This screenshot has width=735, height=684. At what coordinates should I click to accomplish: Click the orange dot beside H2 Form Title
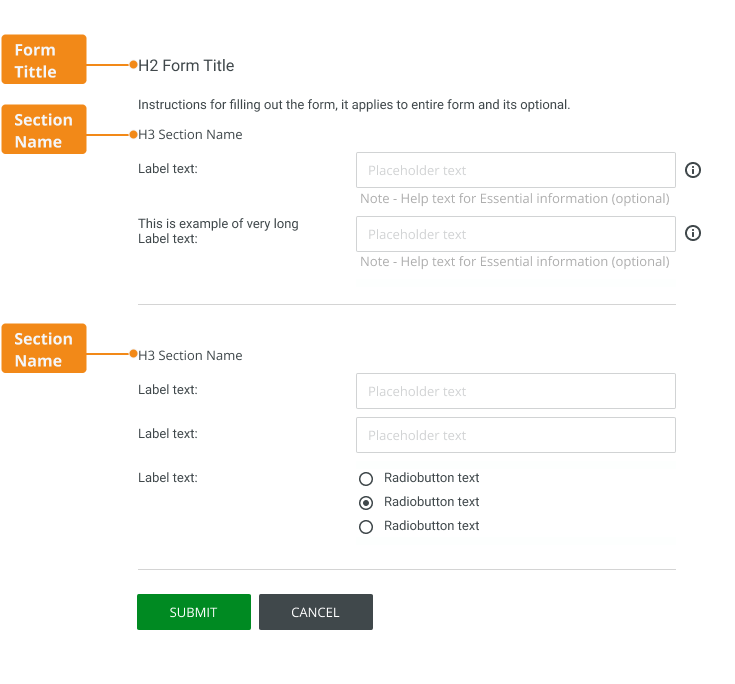pos(133,65)
